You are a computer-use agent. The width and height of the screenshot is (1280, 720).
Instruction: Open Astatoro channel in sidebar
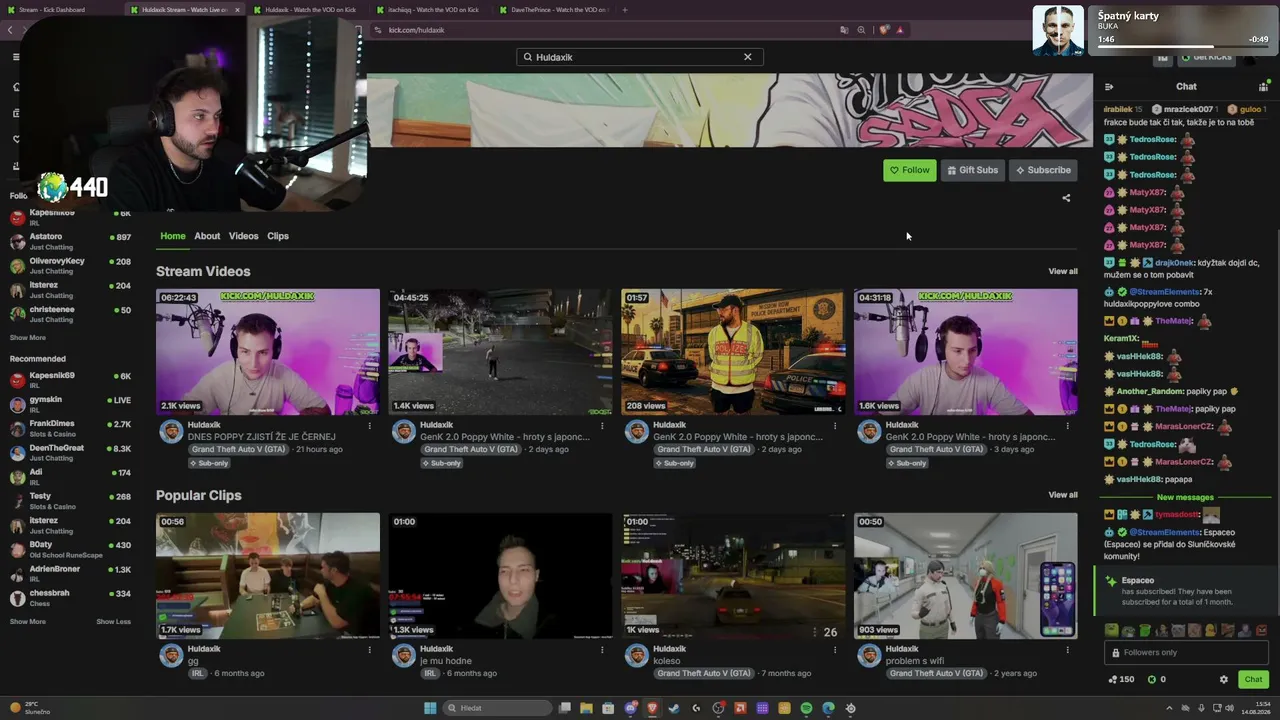[70, 241]
